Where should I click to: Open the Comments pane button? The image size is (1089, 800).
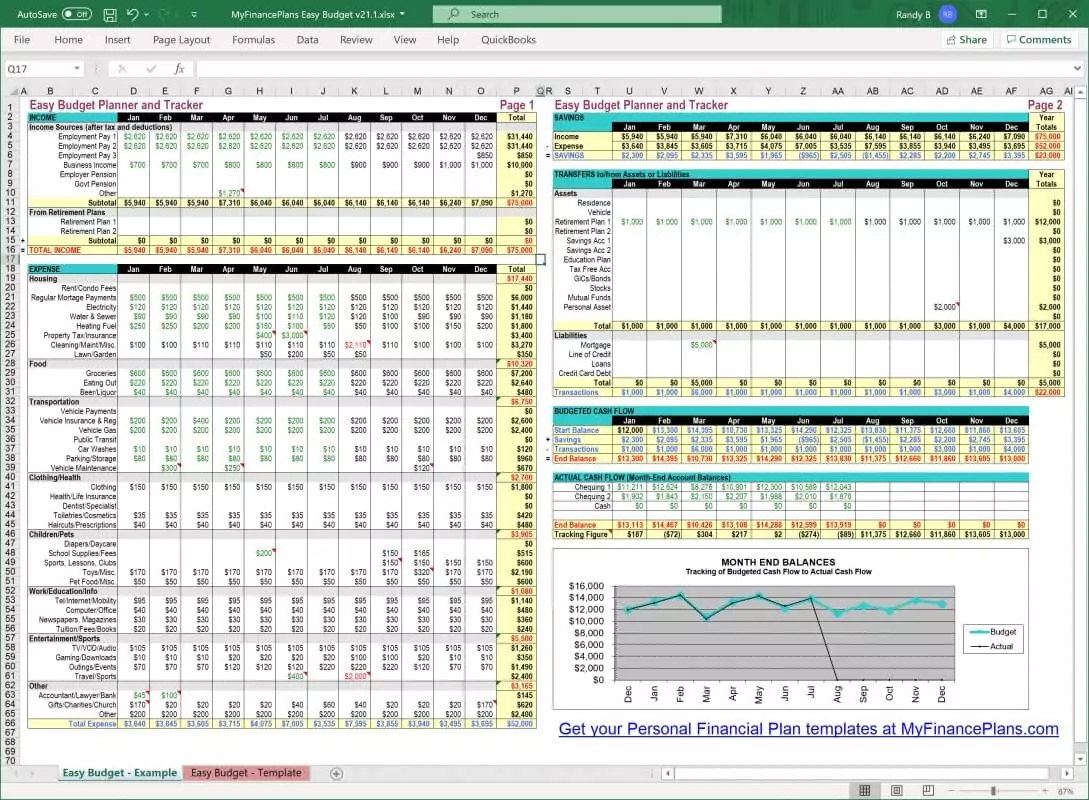(x=1037, y=40)
